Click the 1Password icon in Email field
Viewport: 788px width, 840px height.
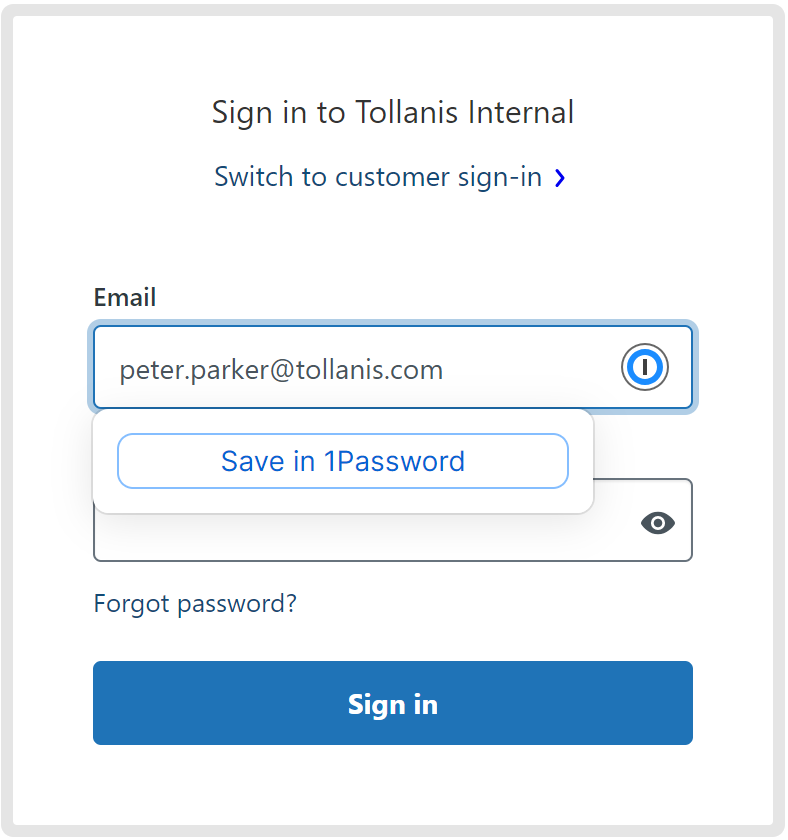[645, 368]
